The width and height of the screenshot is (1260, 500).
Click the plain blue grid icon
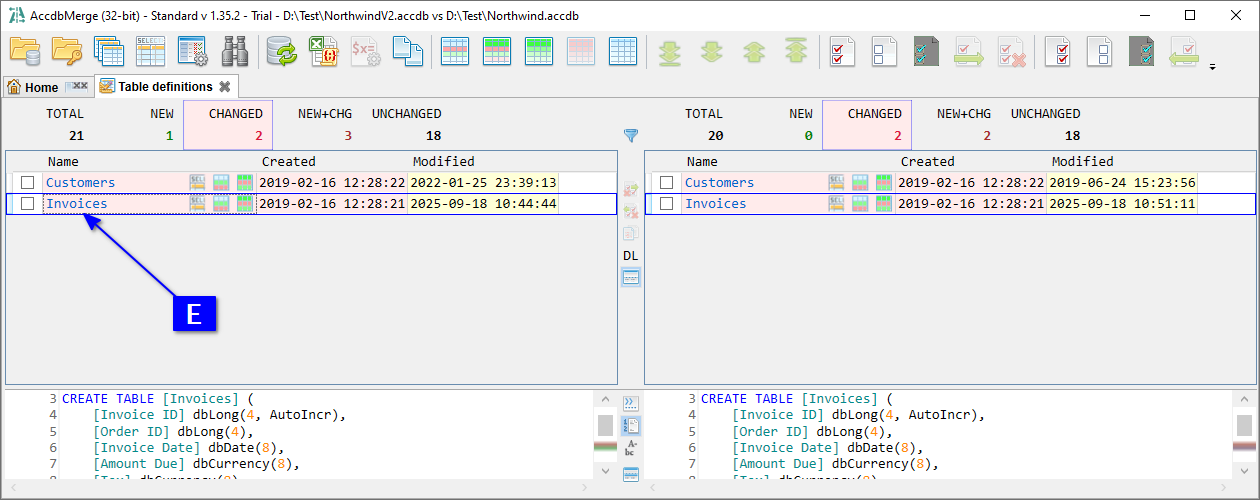tap(624, 50)
